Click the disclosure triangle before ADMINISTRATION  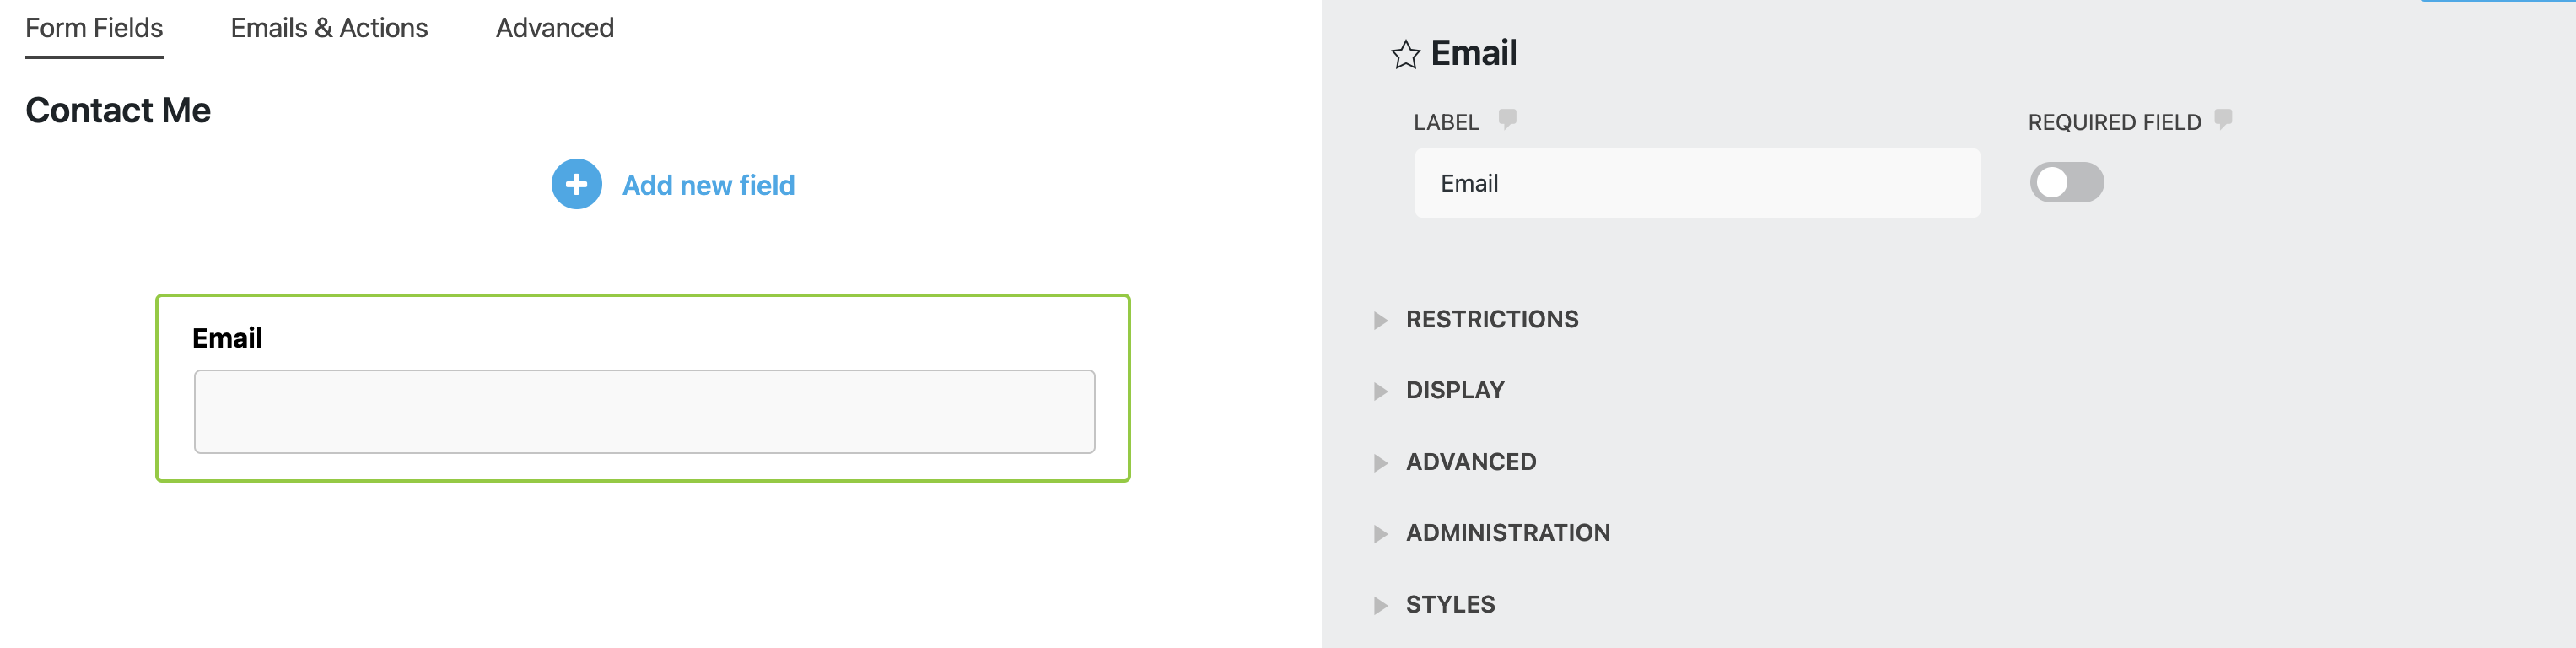click(x=1380, y=532)
